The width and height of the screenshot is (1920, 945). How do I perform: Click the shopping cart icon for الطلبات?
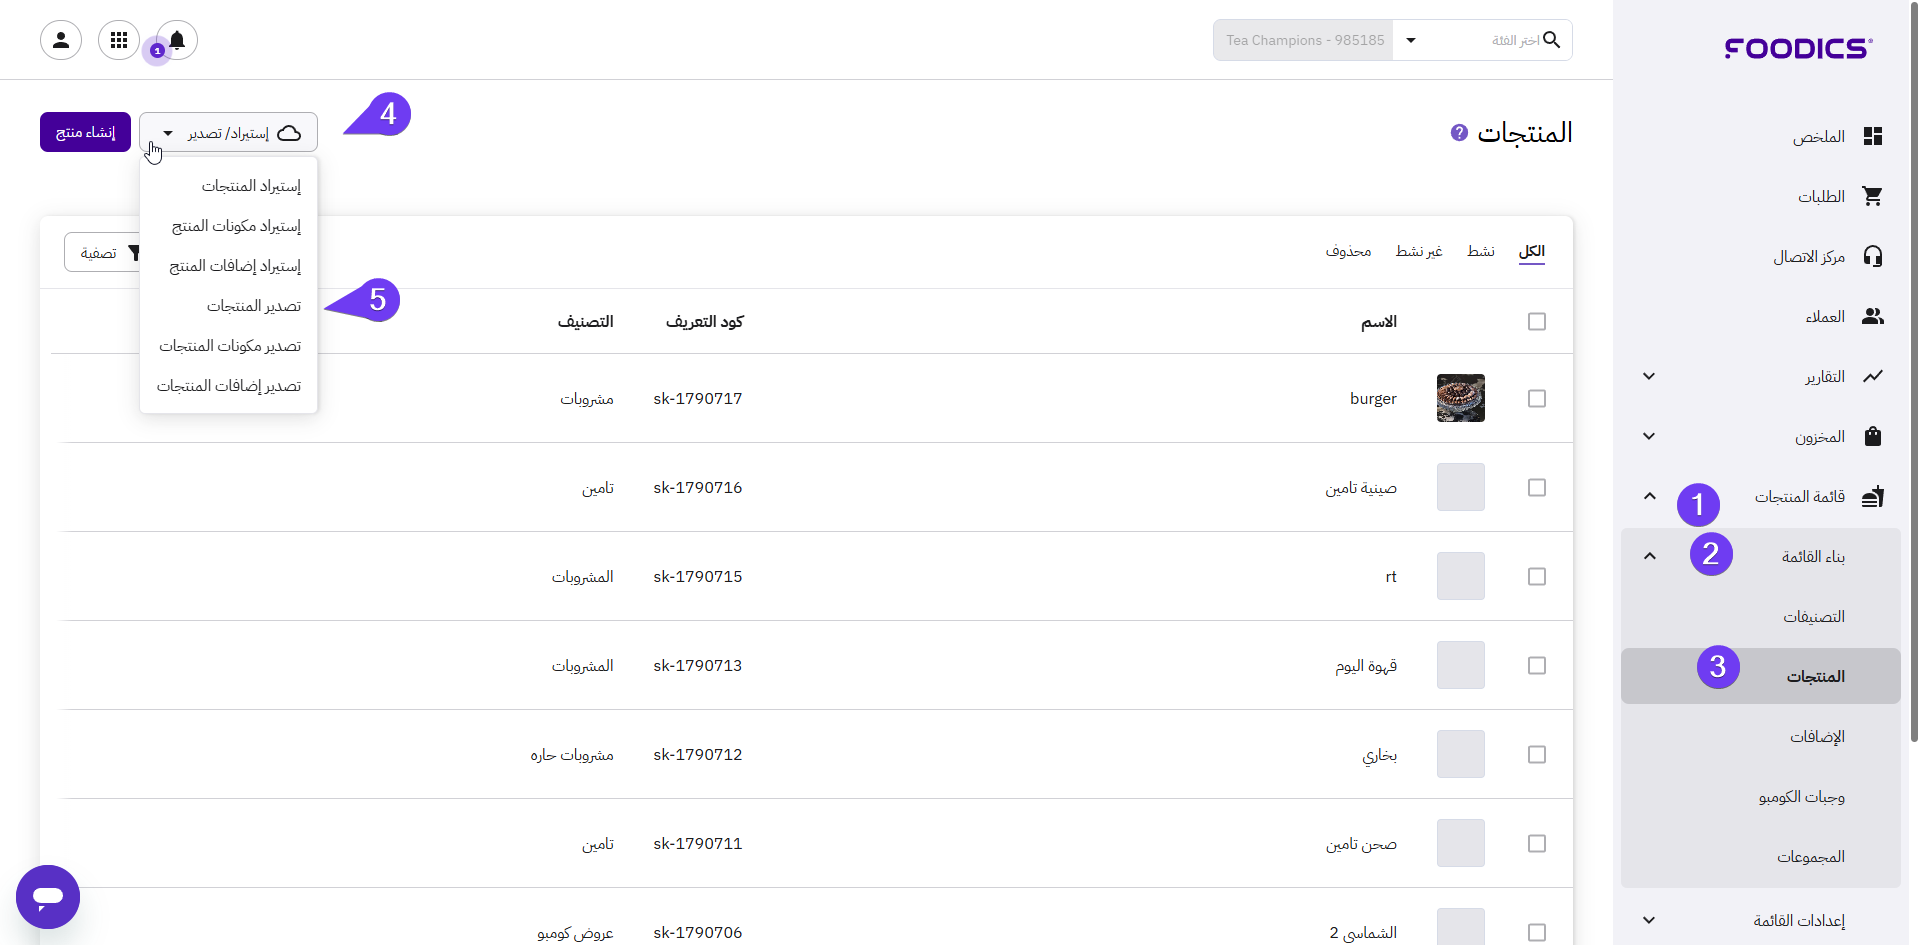pos(1873,197)
